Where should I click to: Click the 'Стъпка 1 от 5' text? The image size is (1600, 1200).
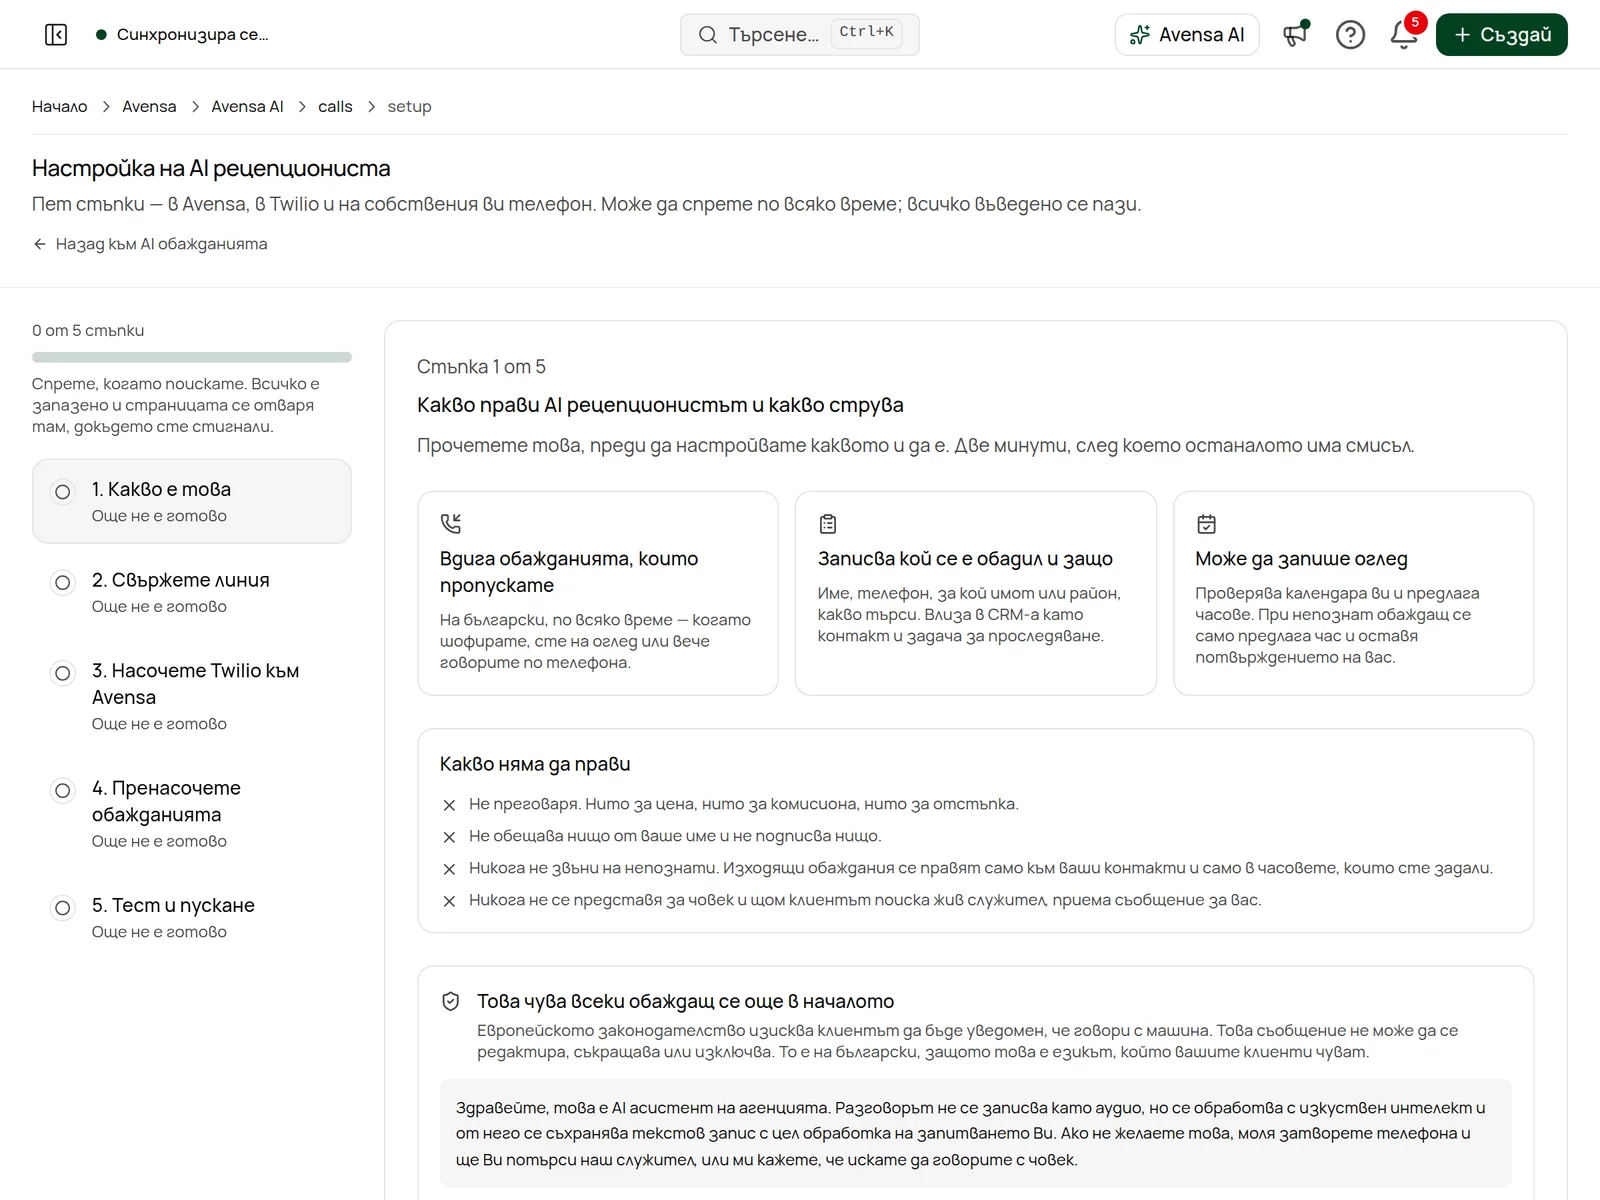481,367
